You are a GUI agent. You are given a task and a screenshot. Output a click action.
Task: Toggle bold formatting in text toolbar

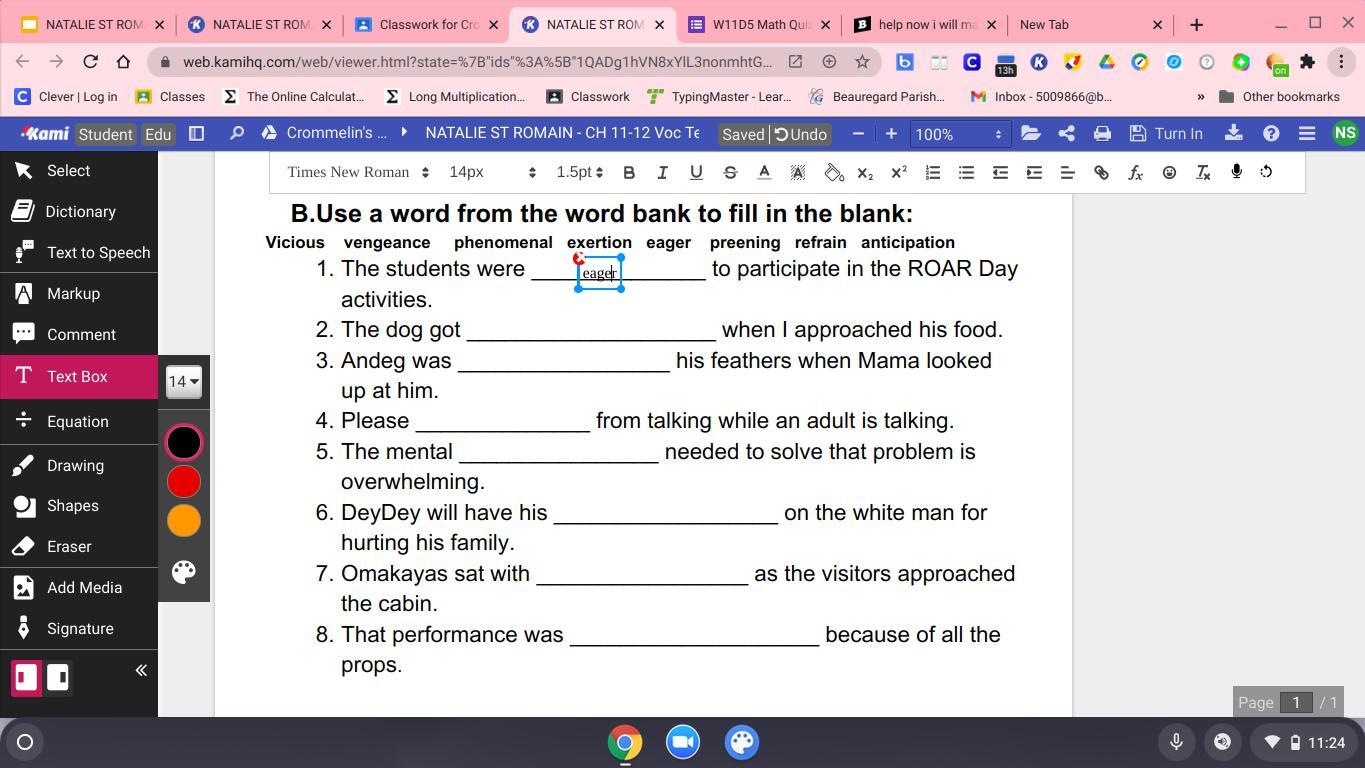click(629, 172)
